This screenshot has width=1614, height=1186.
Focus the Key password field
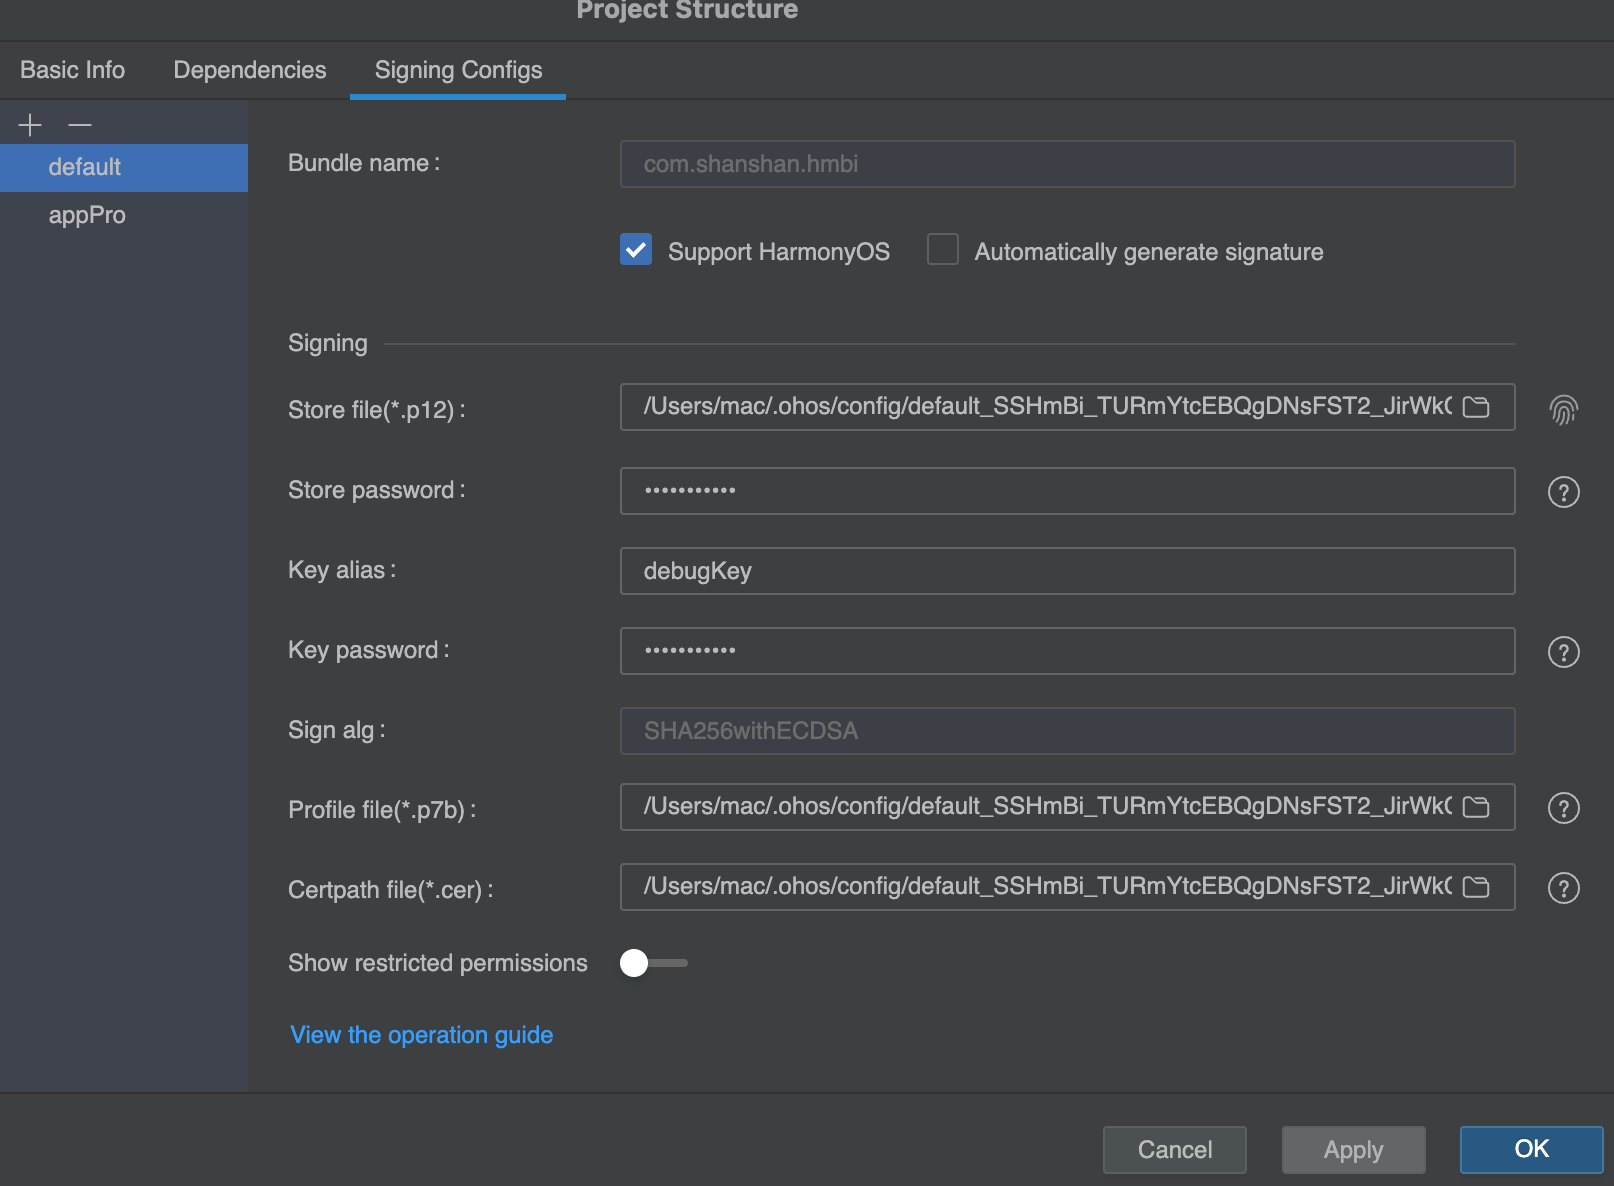coord(1067,651)
